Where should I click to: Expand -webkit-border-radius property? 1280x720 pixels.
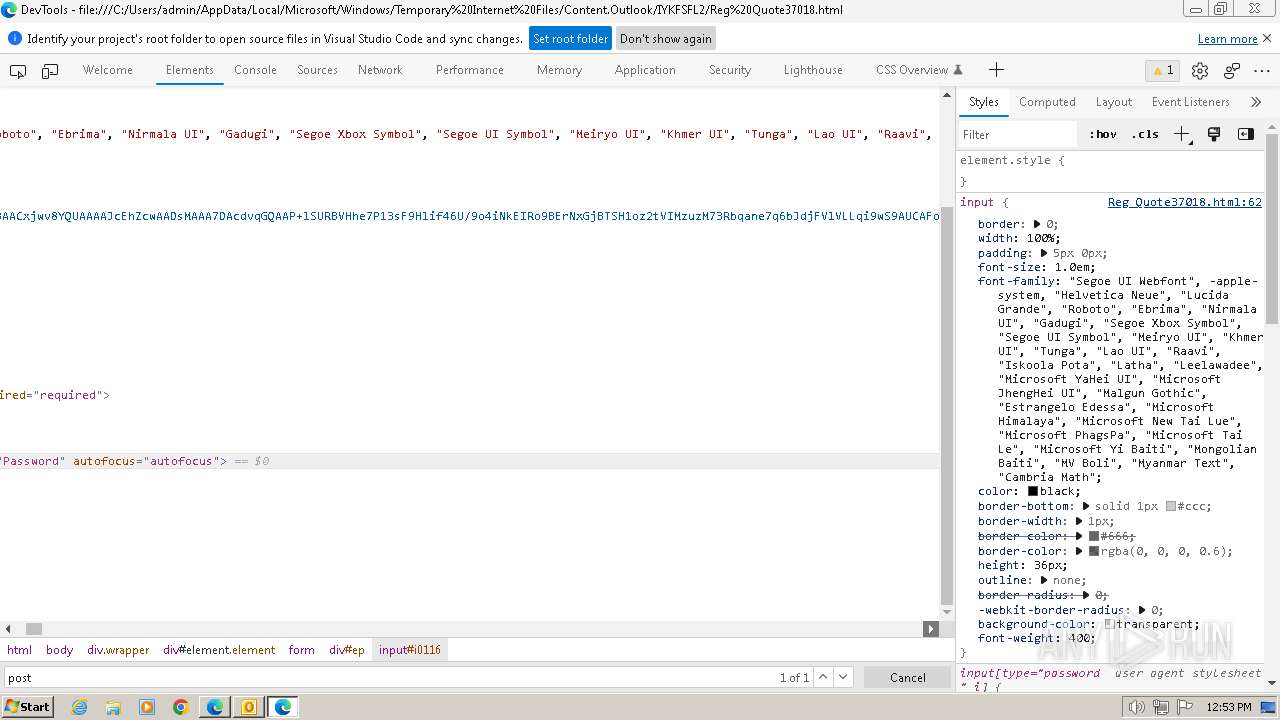[x=1142, y=610]
